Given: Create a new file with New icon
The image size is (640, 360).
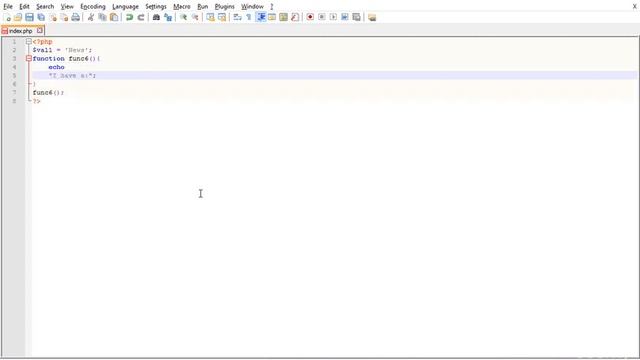Looking at the screenshot, I should click(x=7, y=17).
